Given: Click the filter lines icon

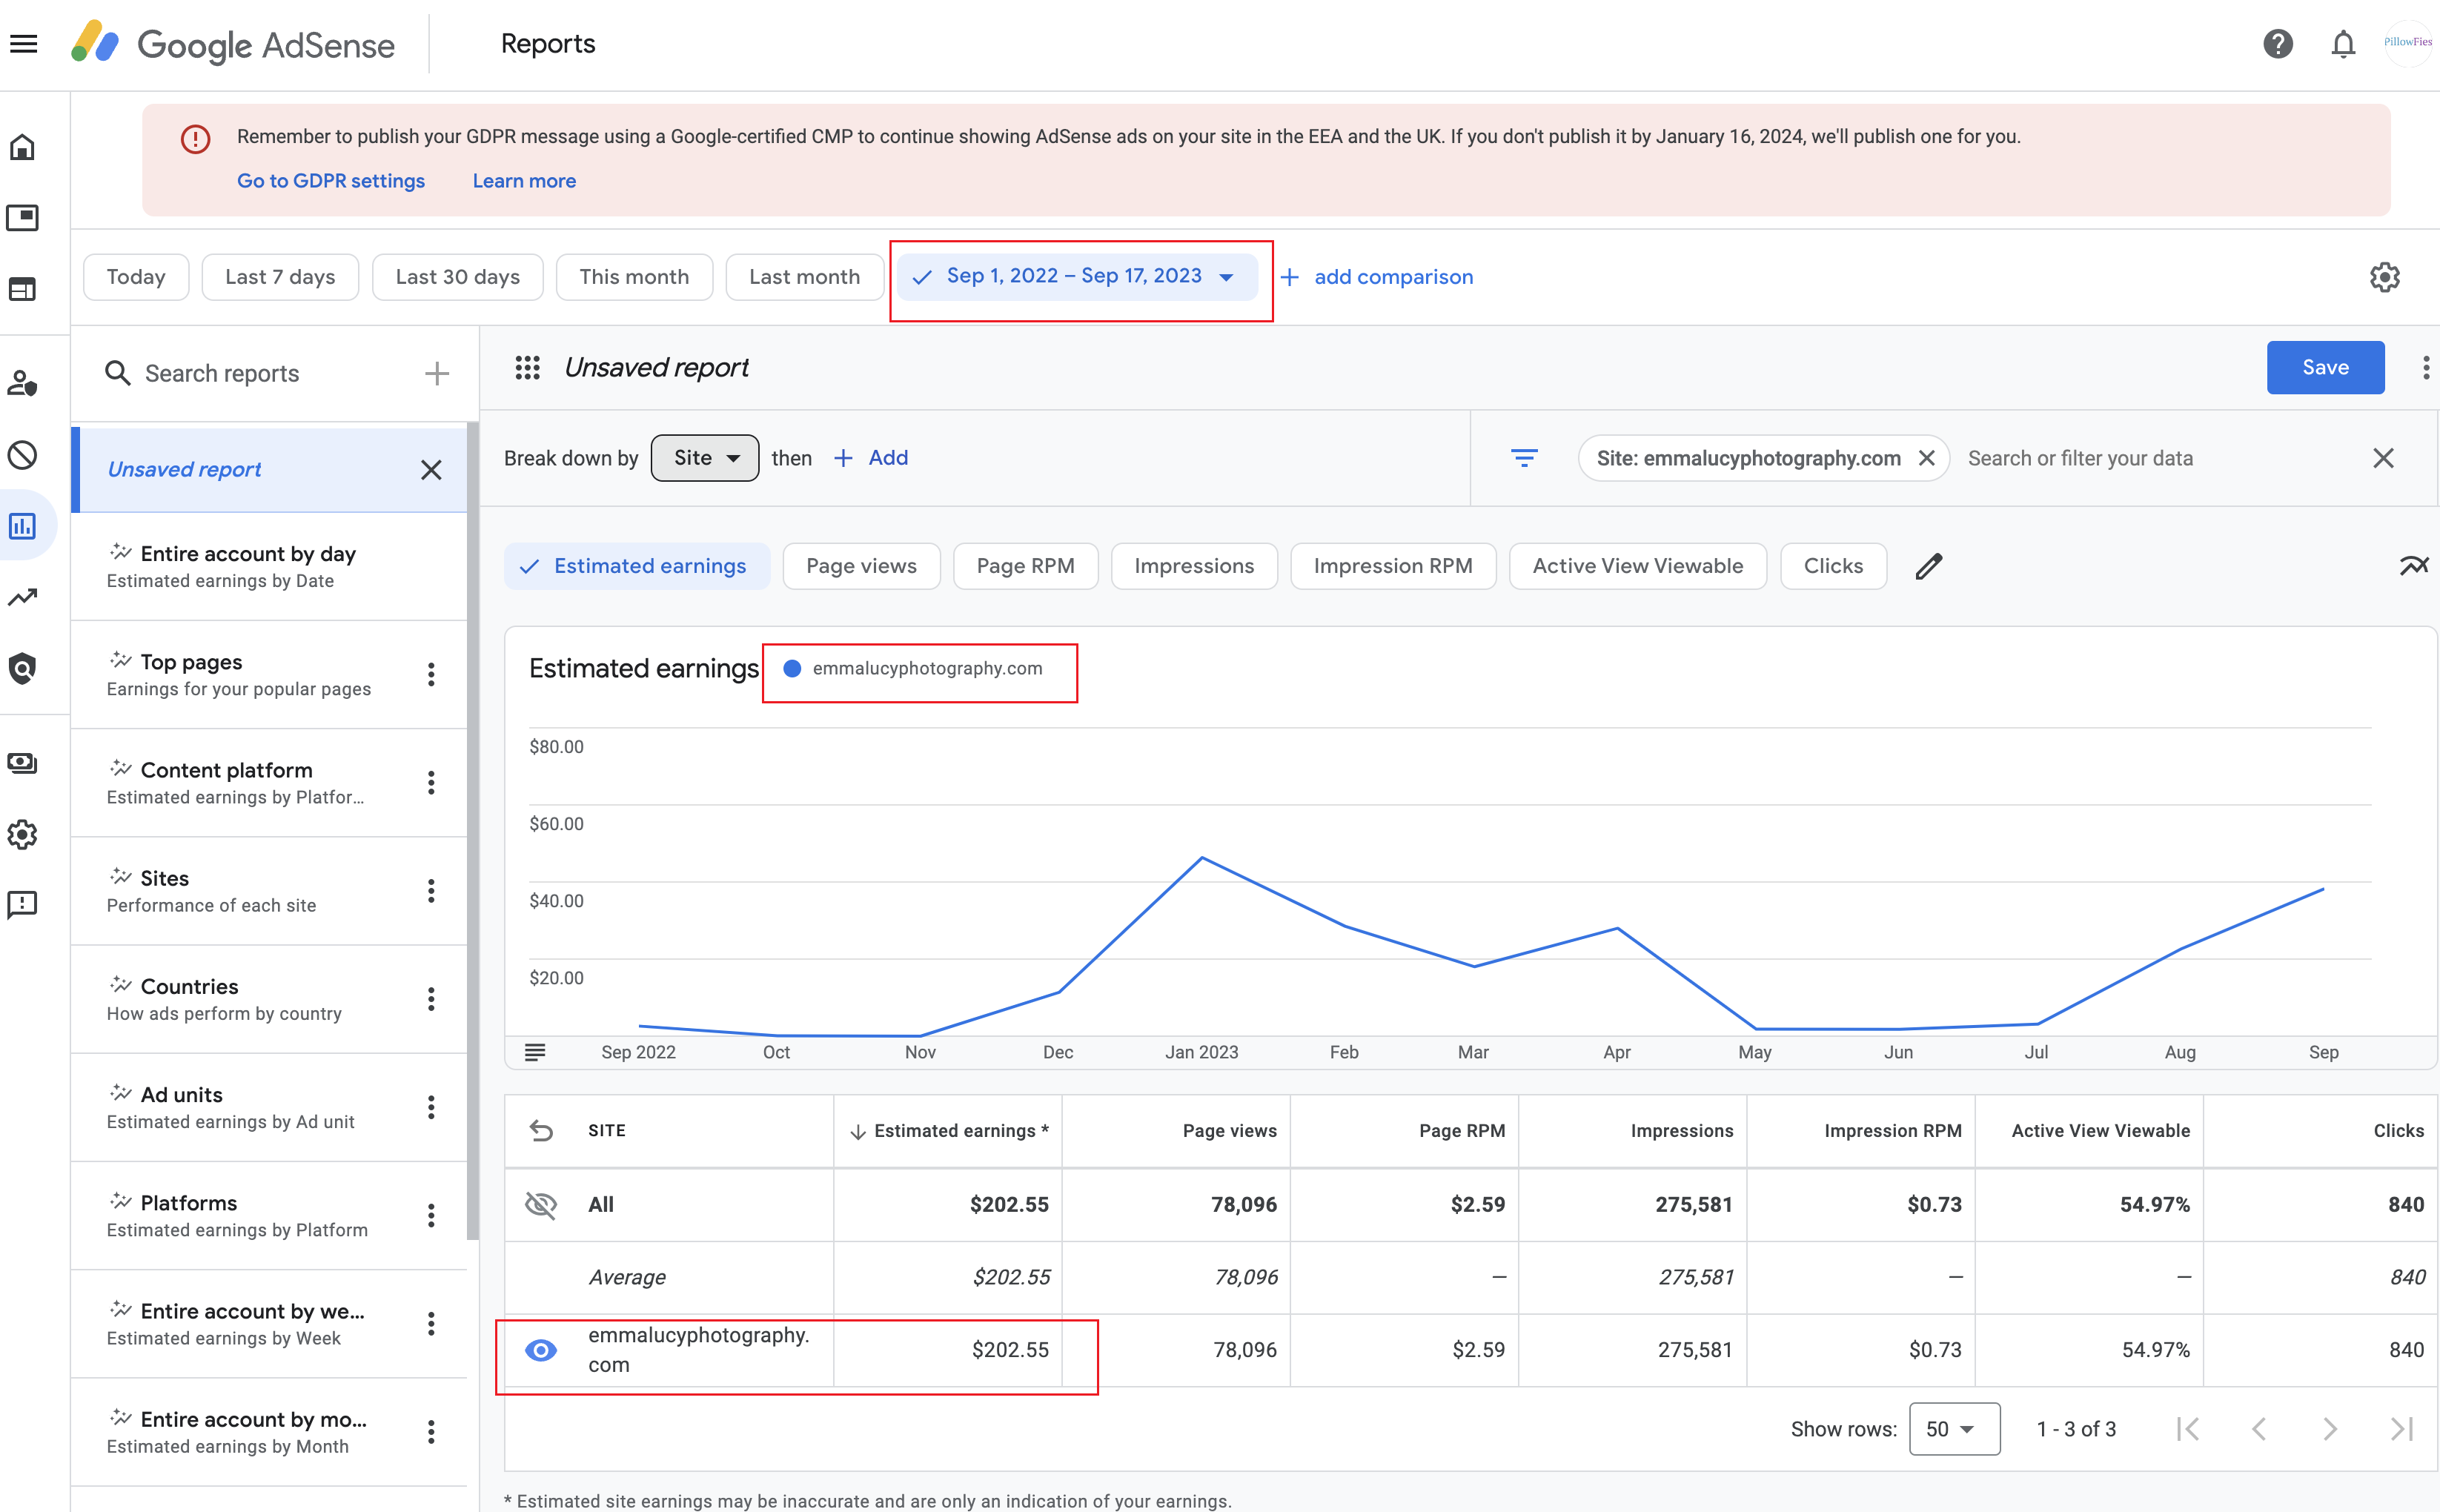Looking at the screenshot, I should [x=1523, y=458].
